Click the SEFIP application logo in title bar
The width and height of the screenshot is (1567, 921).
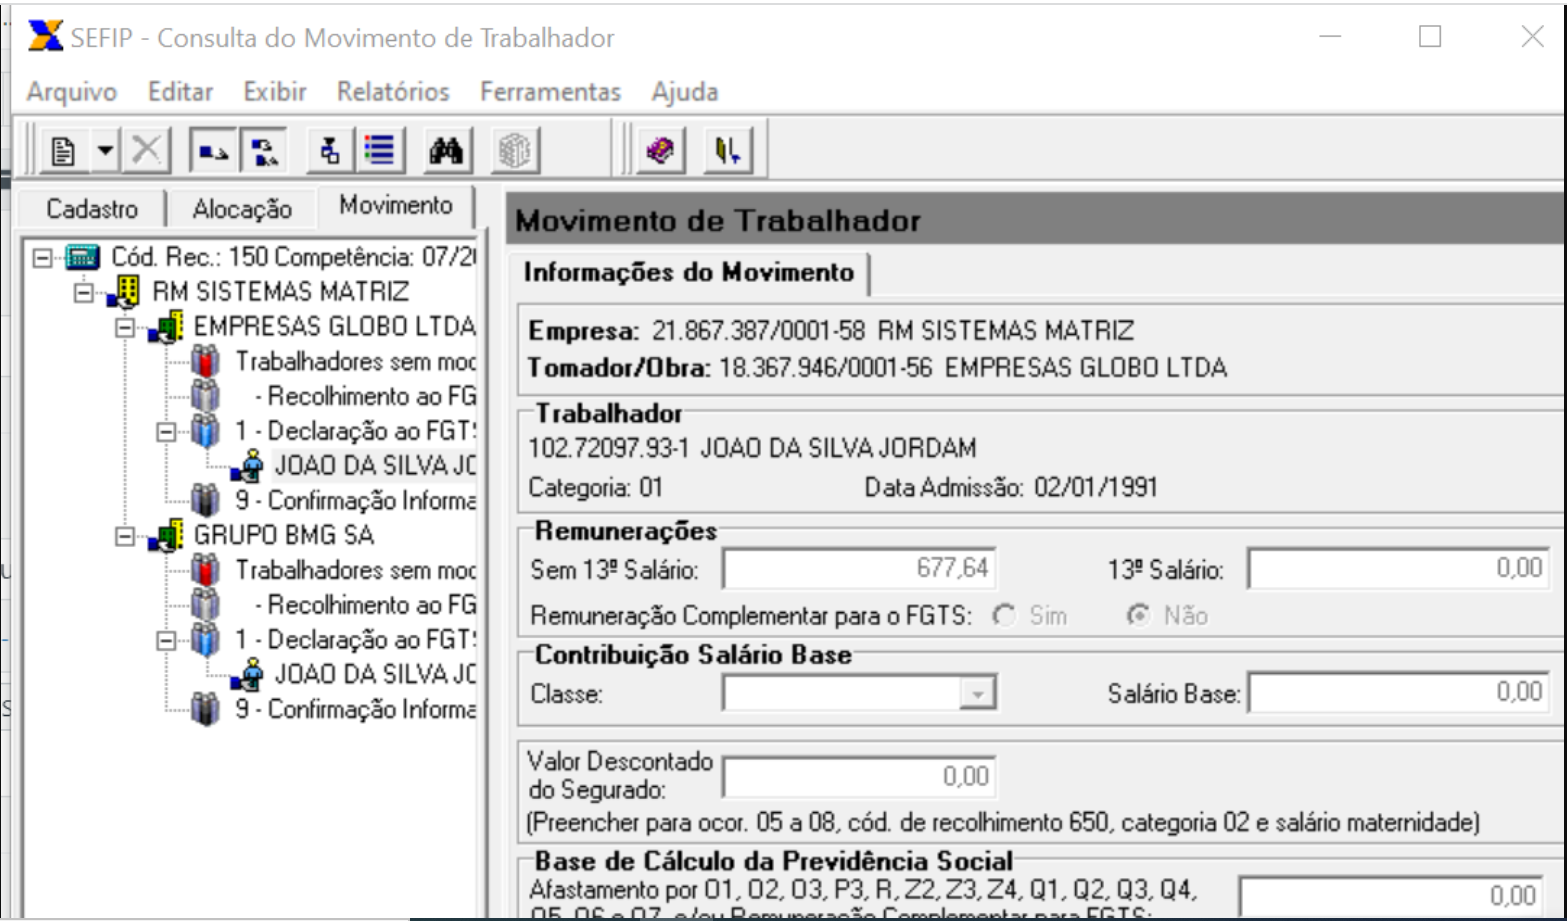point(45,37)
